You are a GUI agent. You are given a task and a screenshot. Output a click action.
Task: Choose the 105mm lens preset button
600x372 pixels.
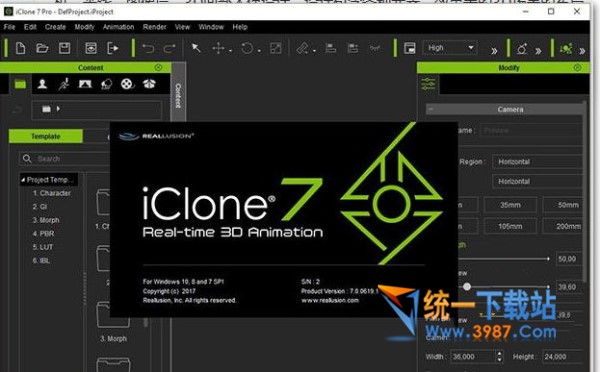point(510,226)
